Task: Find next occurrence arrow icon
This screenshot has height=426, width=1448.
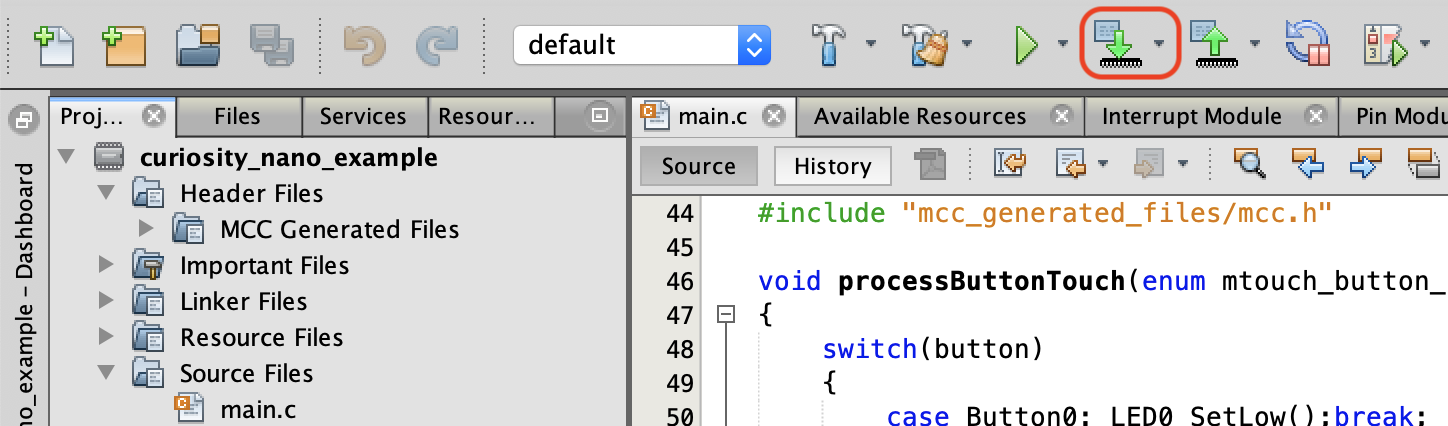Action: pyautogui.click(x=1366, y=163)
